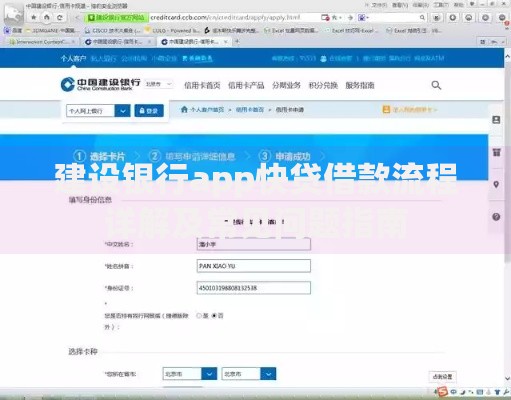Click the contact card icon in right sidebar
This screenshot has height=400, width=511.
tap(496, 120)
